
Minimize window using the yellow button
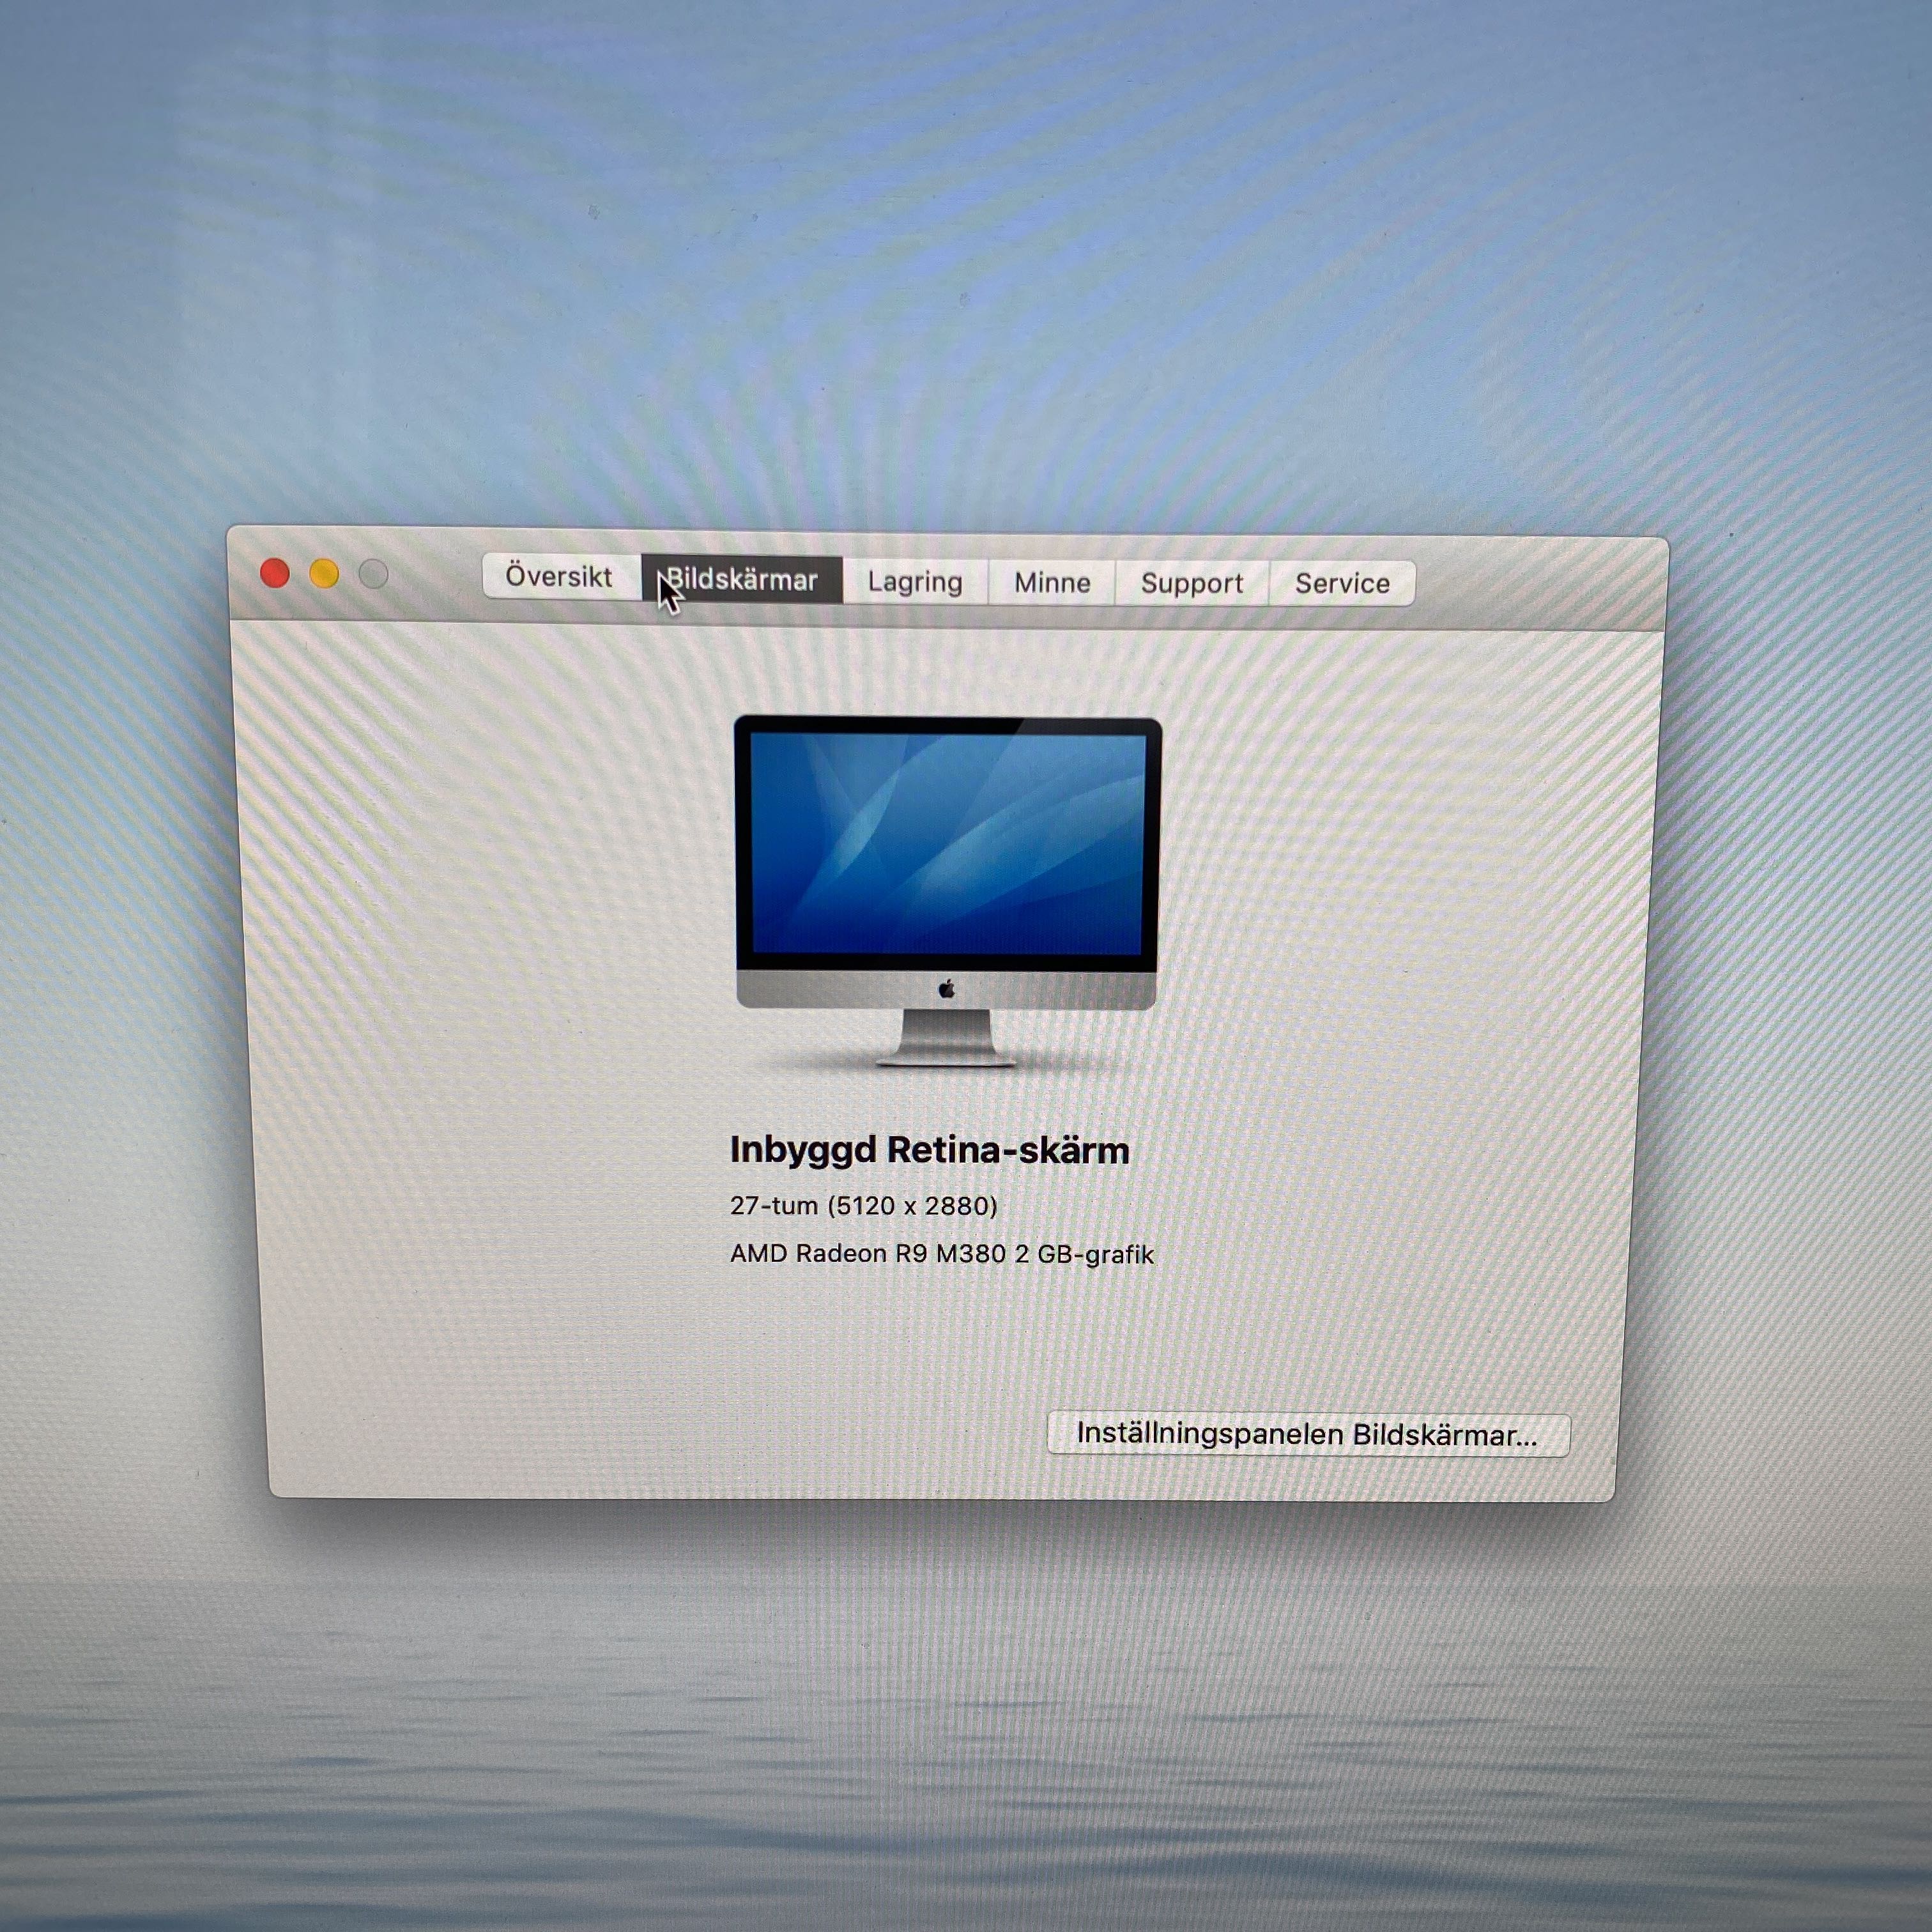pos(324,574)
